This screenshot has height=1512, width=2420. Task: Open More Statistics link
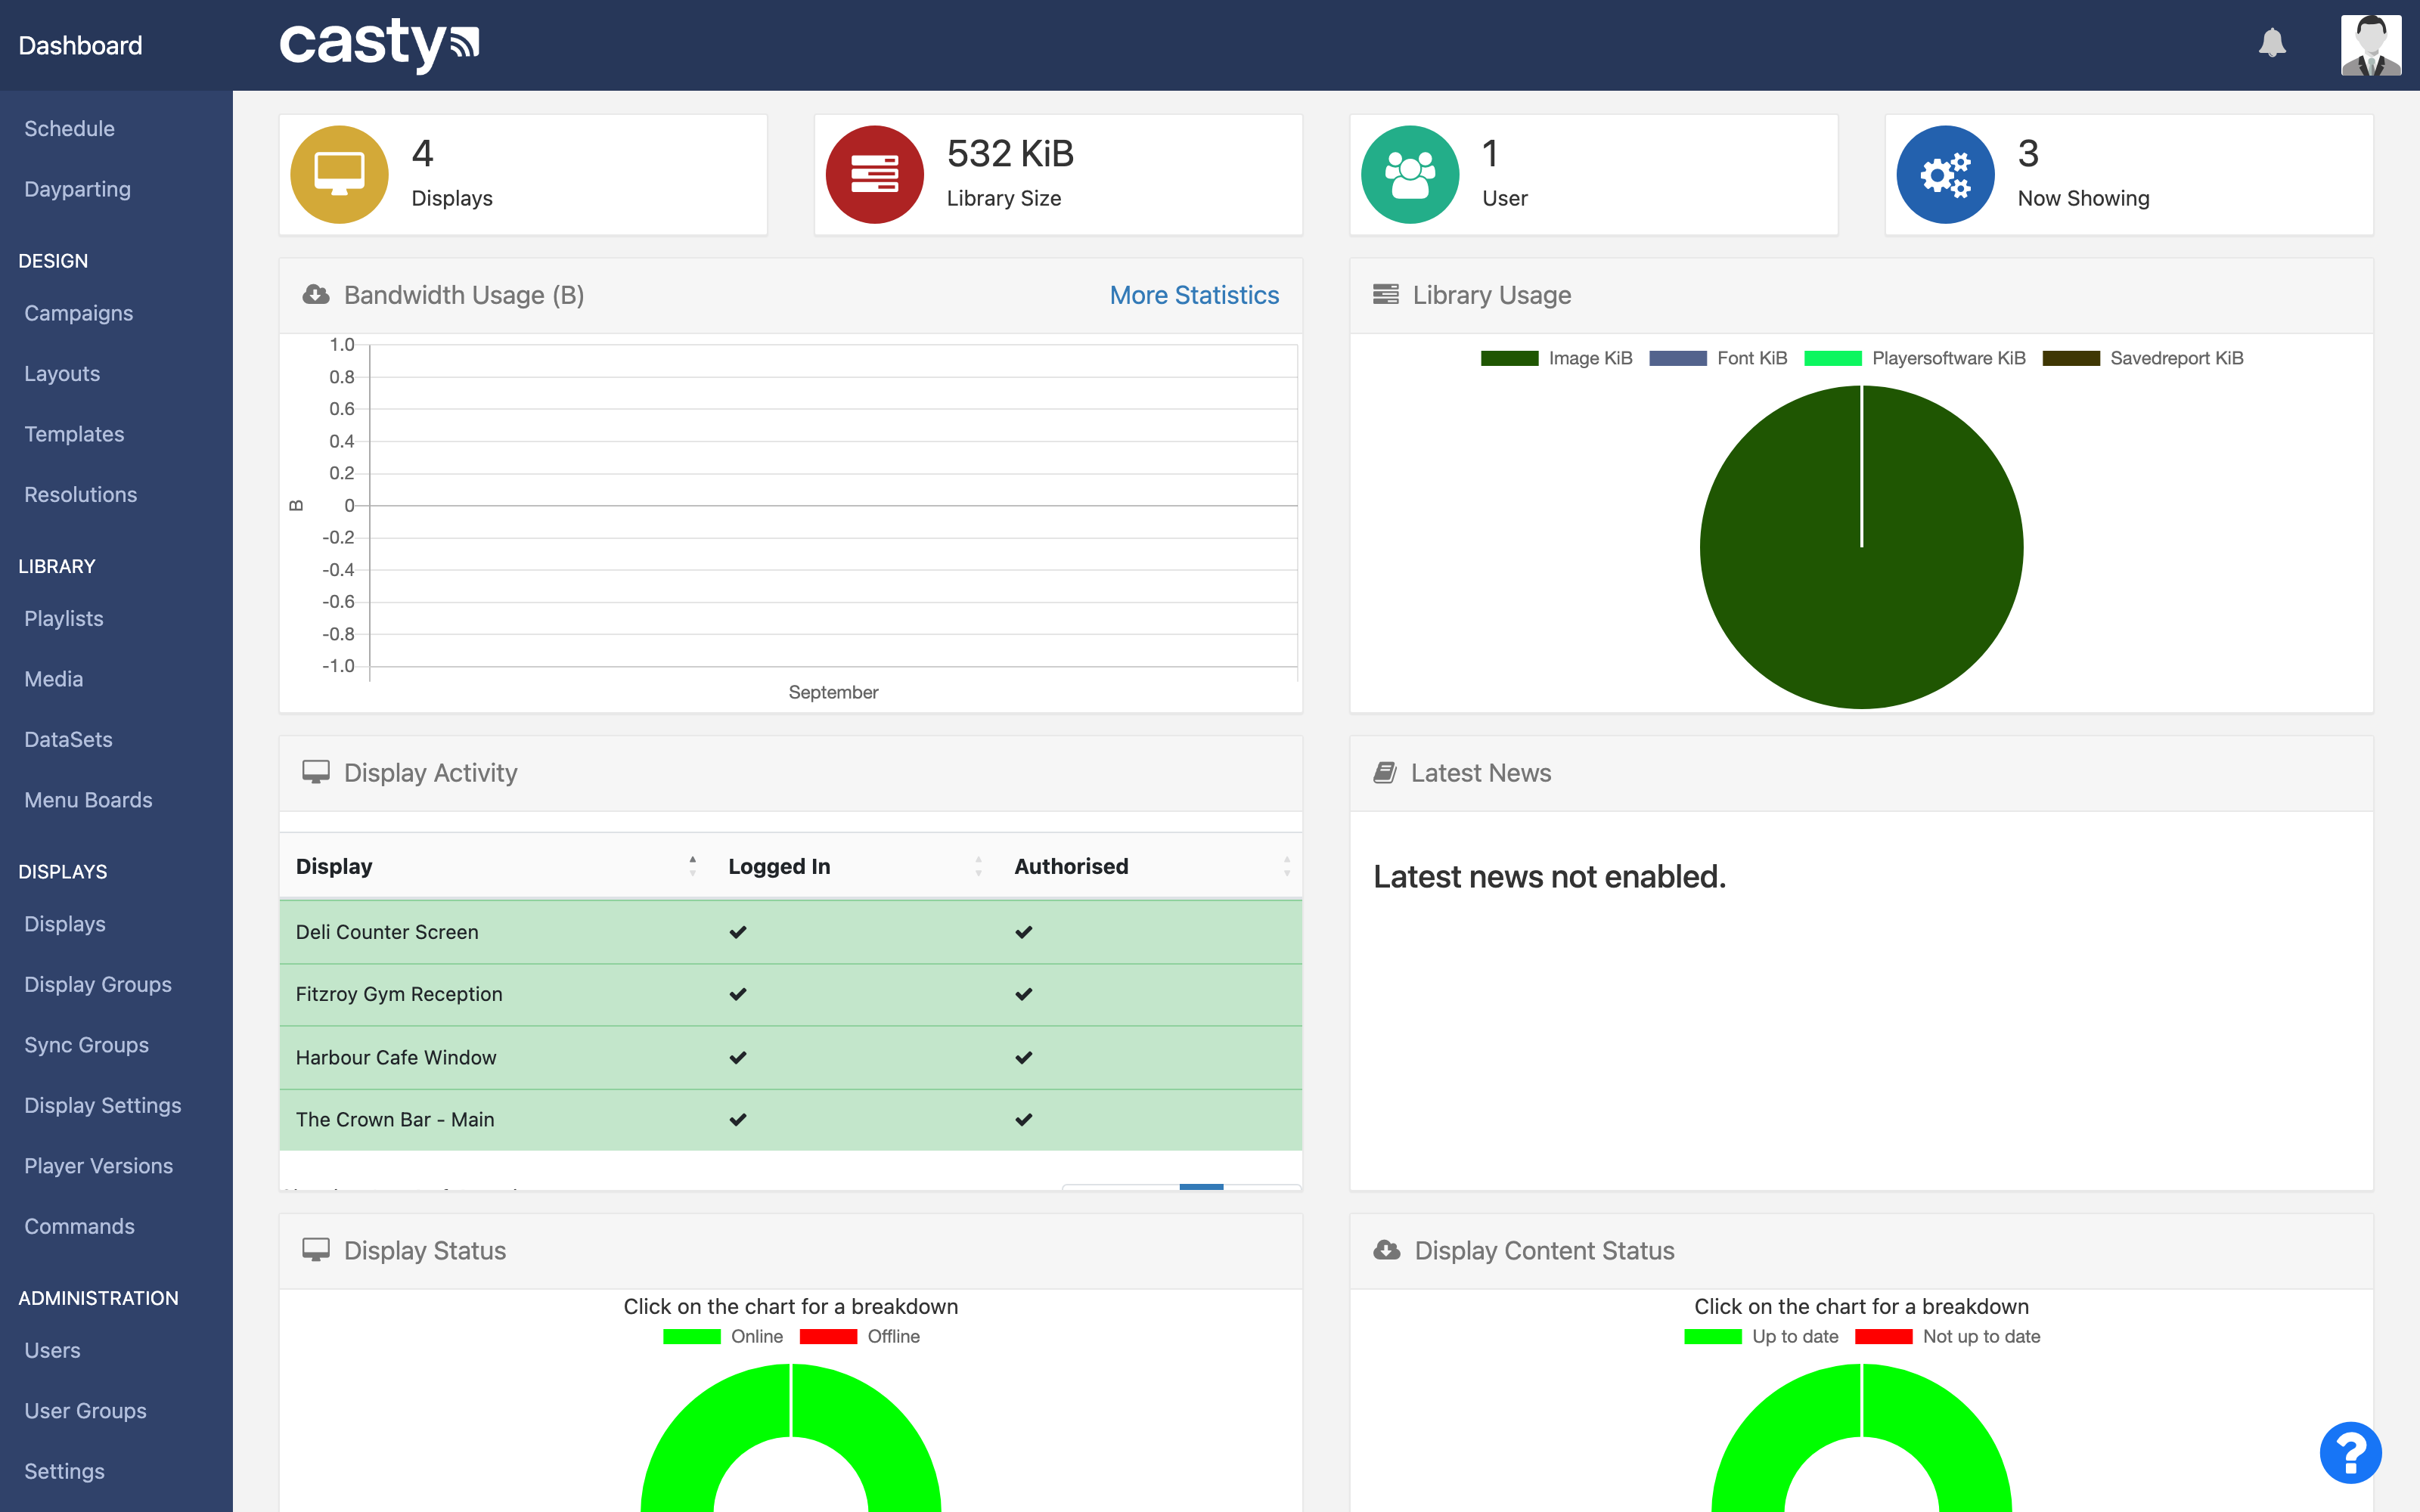(x=1194, y=295)
